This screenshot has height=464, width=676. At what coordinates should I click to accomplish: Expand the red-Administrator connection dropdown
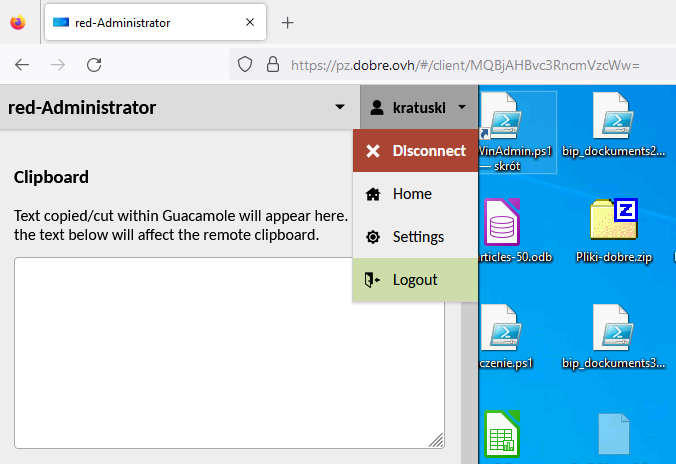coord(339,107)
